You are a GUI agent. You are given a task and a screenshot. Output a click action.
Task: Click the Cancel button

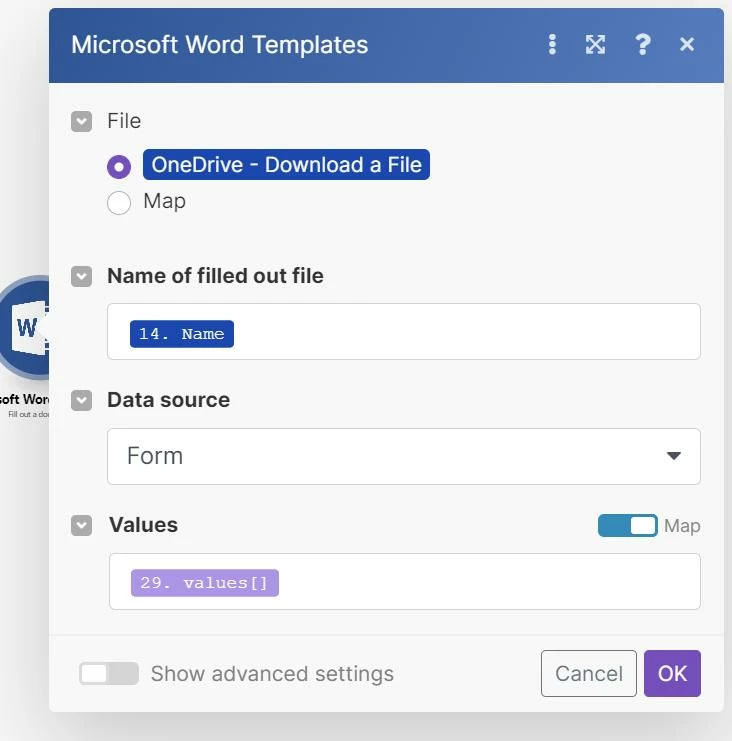pyautogui.click(x=589, y=673)
